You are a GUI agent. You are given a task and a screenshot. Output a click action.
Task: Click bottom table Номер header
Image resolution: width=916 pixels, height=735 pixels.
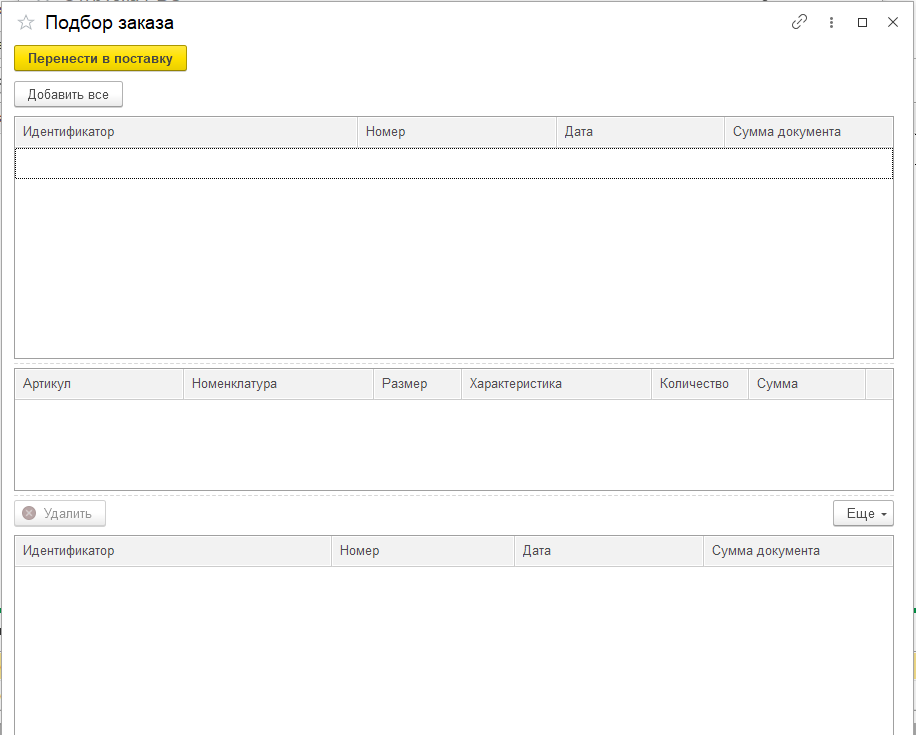pos(423,551)
